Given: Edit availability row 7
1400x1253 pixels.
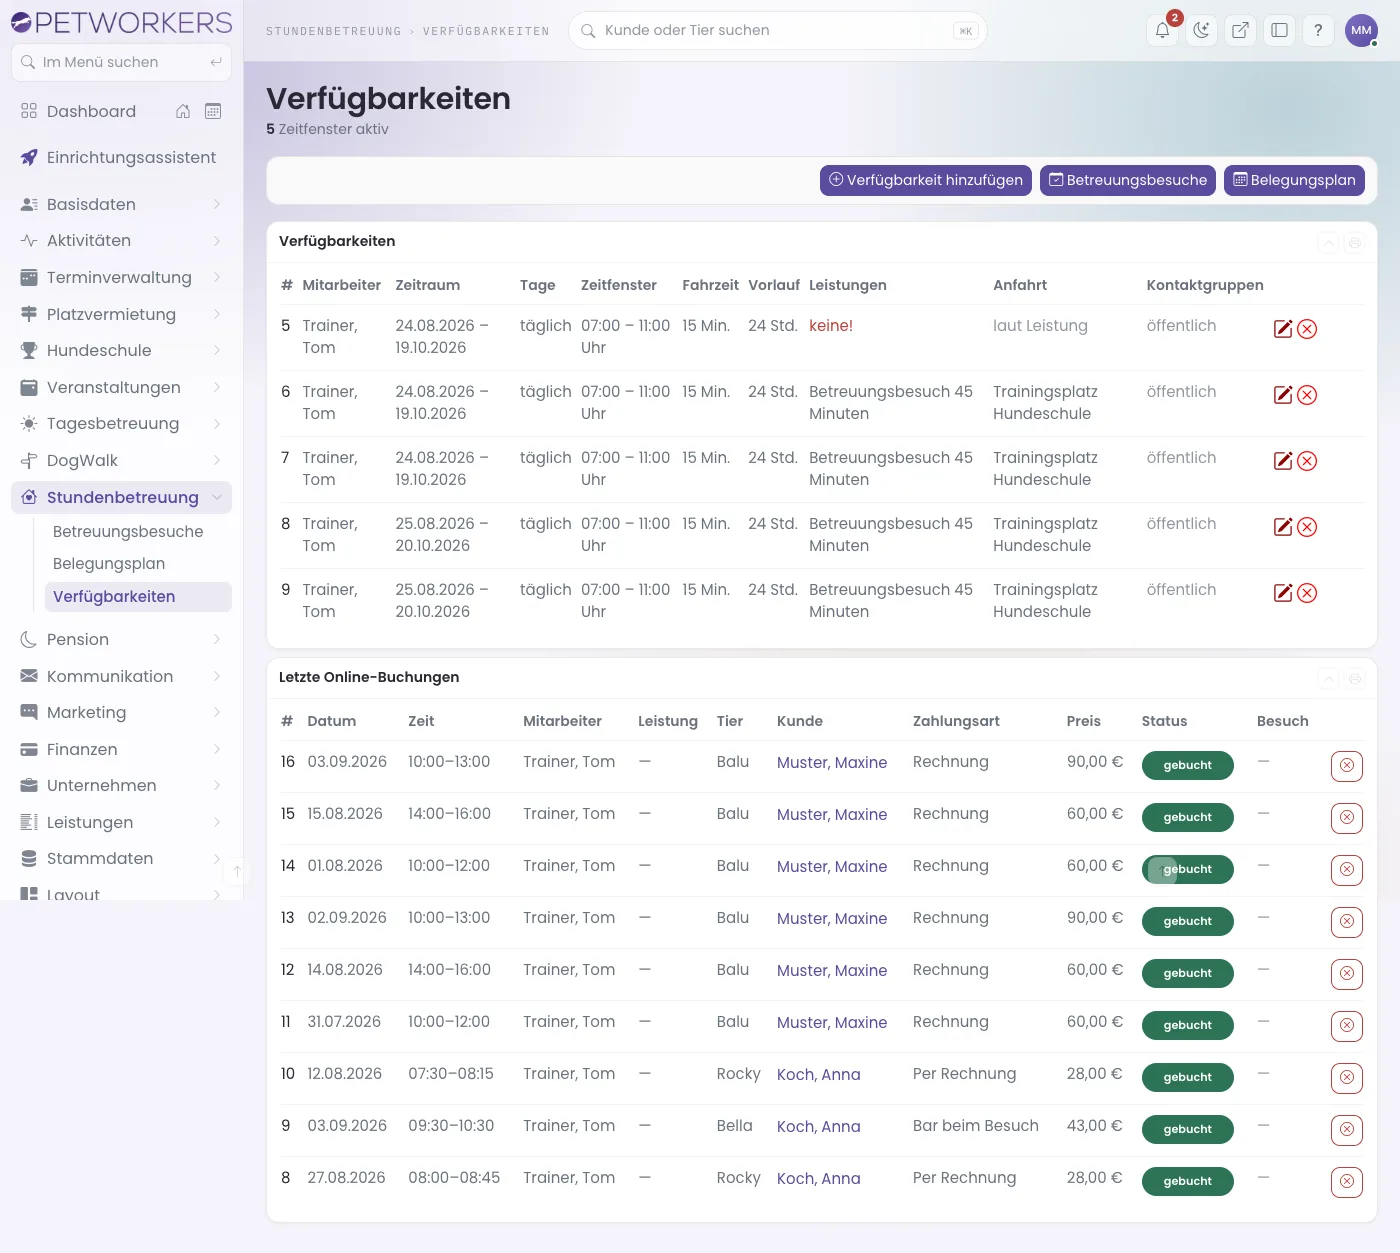Looking at the screenshot, I should click(x=1283, y=461).
